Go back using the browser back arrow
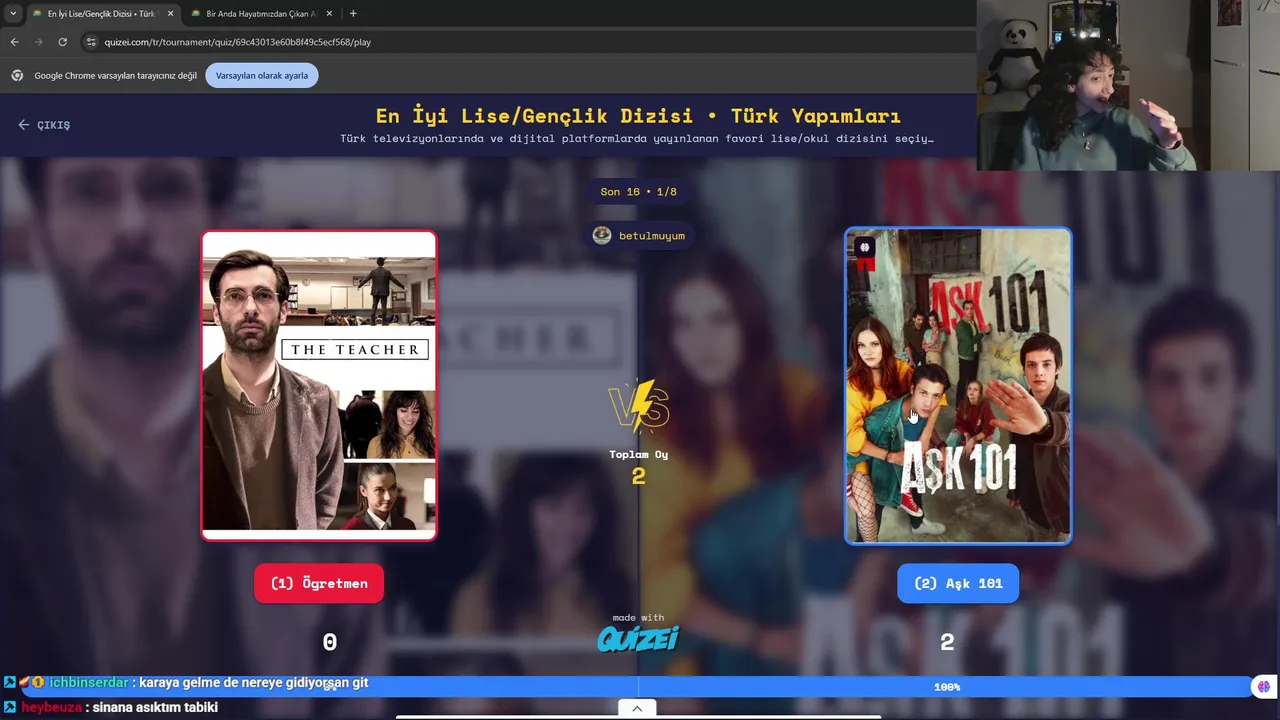Screen dimensions: 1280x720 (14, 42)
